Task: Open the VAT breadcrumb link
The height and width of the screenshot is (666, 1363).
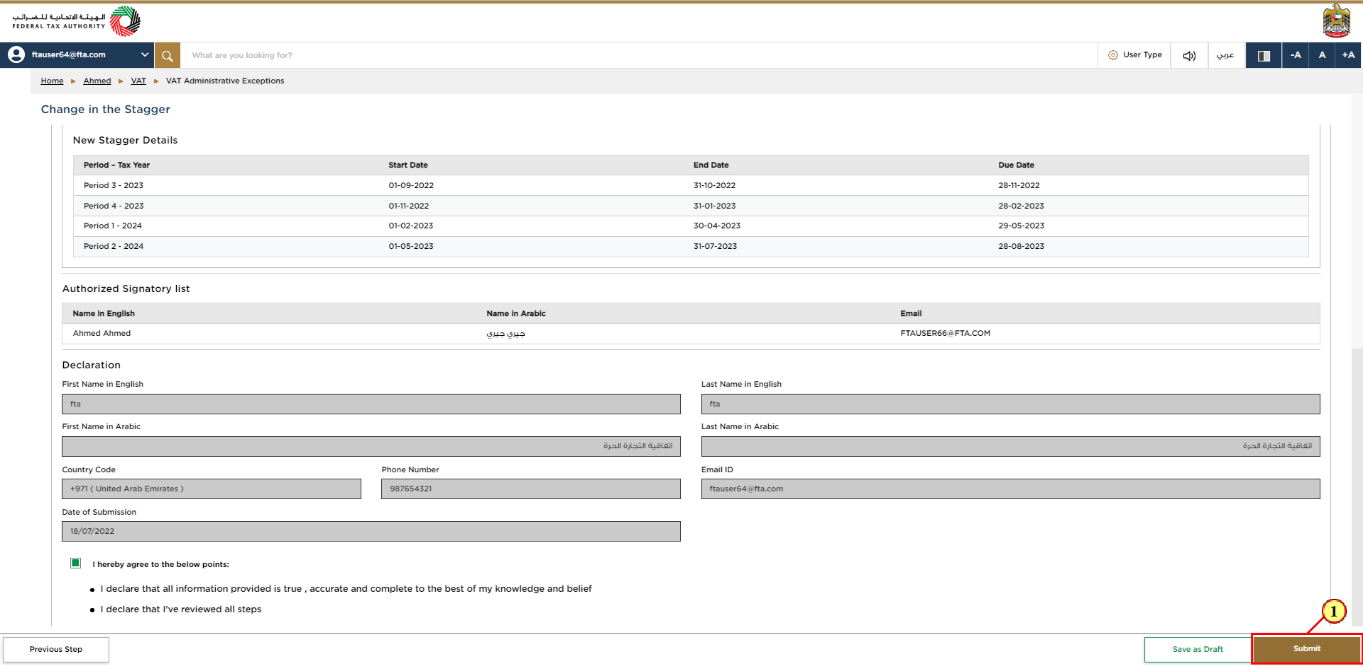Action: [x=138, y=81]
